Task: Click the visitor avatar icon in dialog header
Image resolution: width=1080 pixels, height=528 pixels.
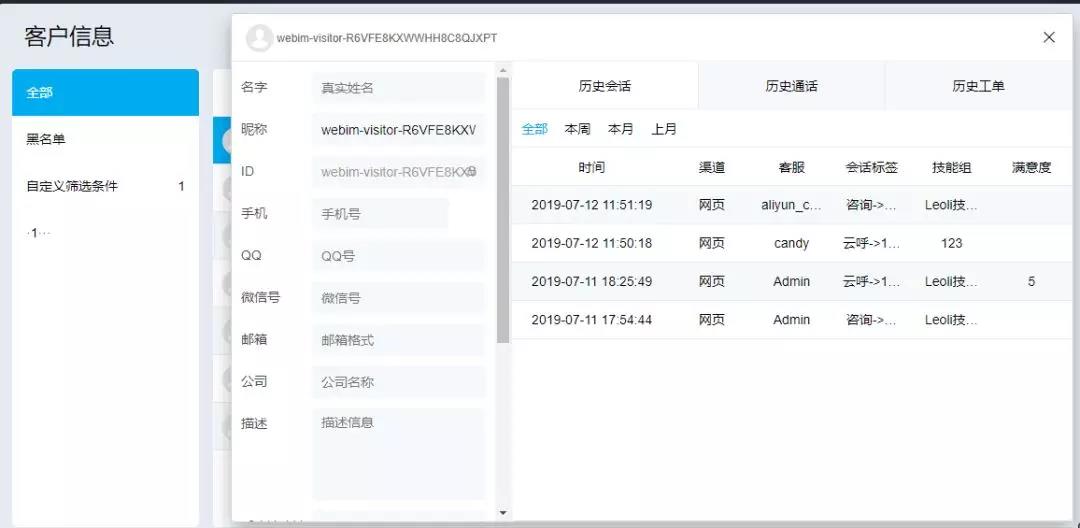Action: tap(259, 38)
